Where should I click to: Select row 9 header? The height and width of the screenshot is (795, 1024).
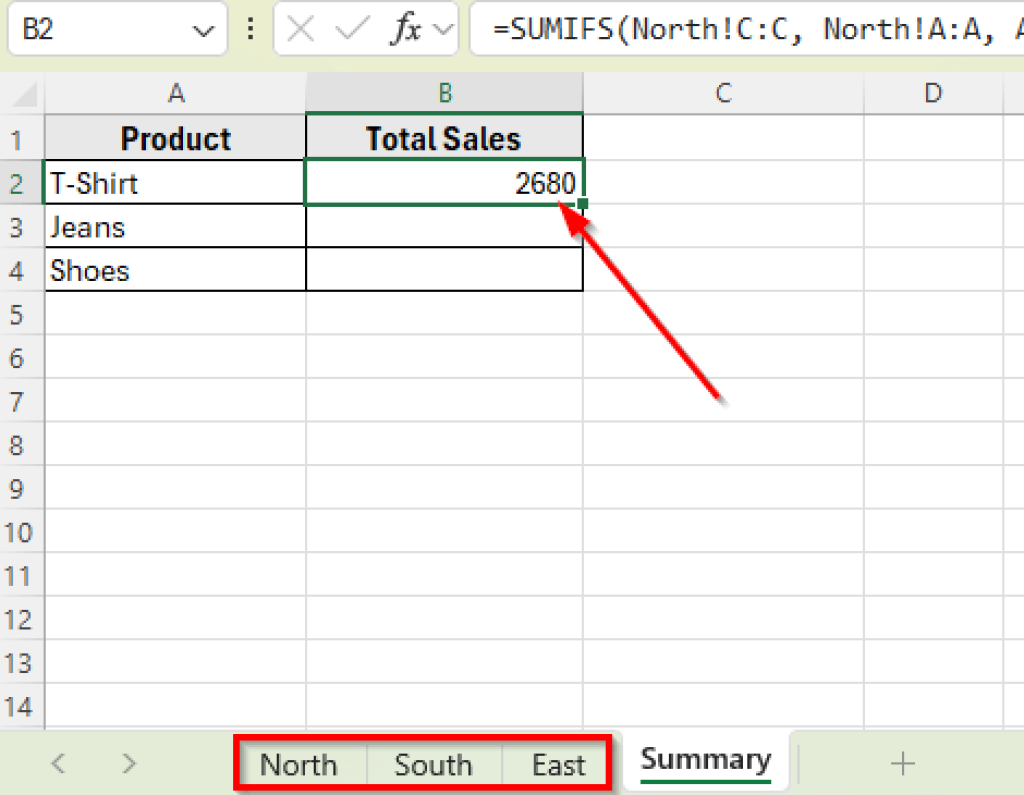tap(22, 489)
